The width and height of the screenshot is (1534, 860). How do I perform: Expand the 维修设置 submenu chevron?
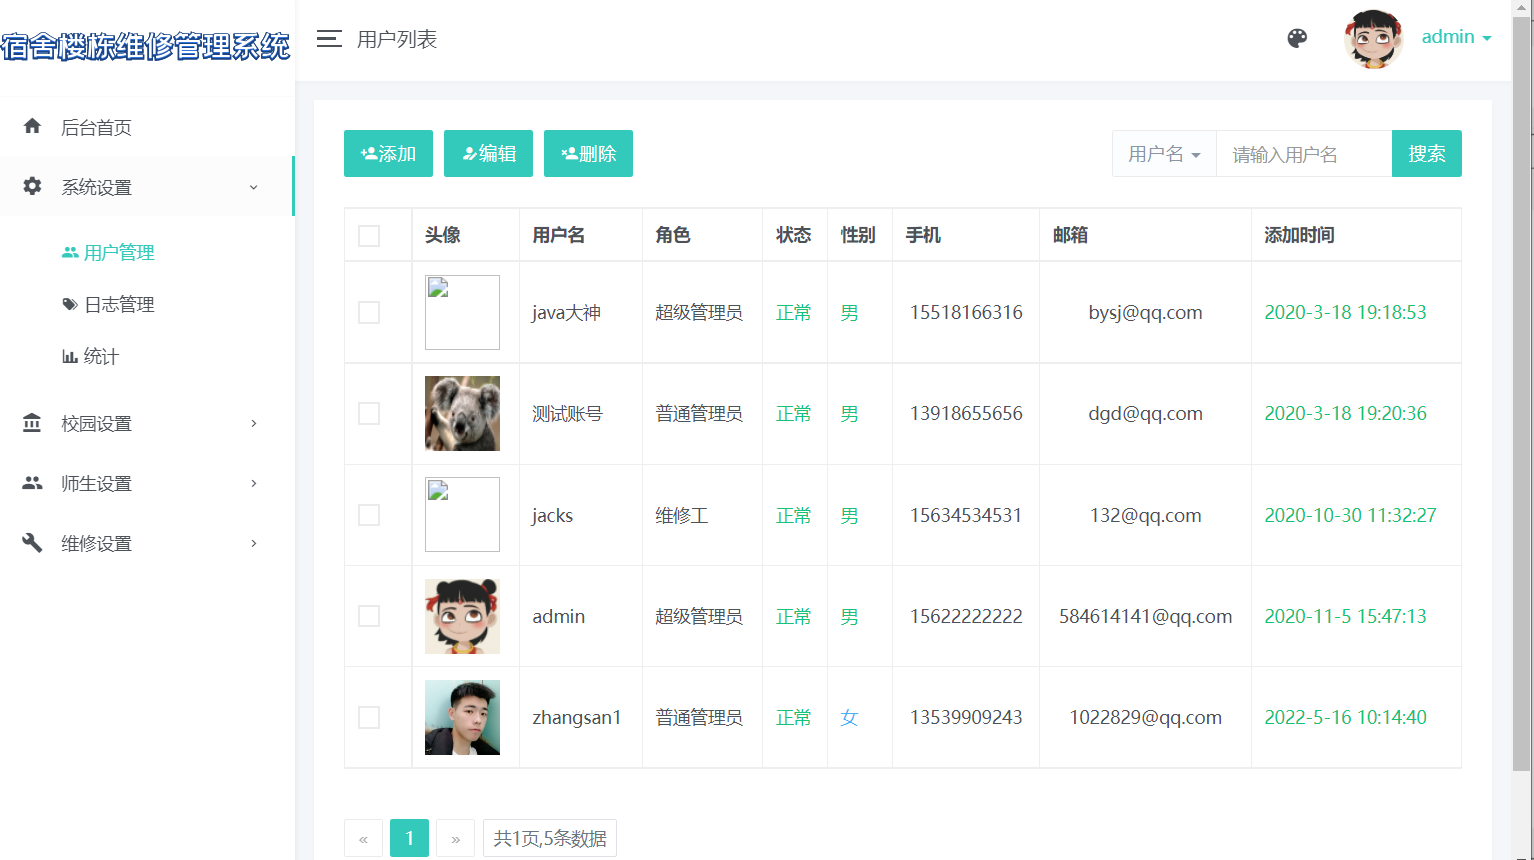point(254,543)
